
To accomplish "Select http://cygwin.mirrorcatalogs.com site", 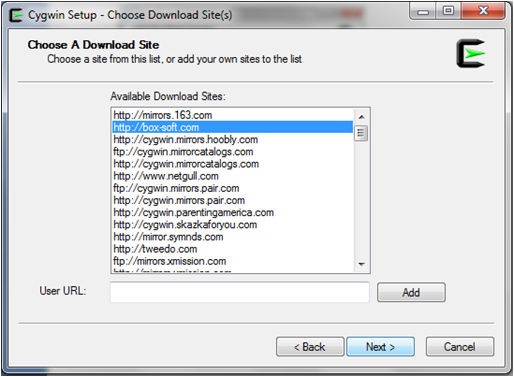I will click(x=233, y=164).
